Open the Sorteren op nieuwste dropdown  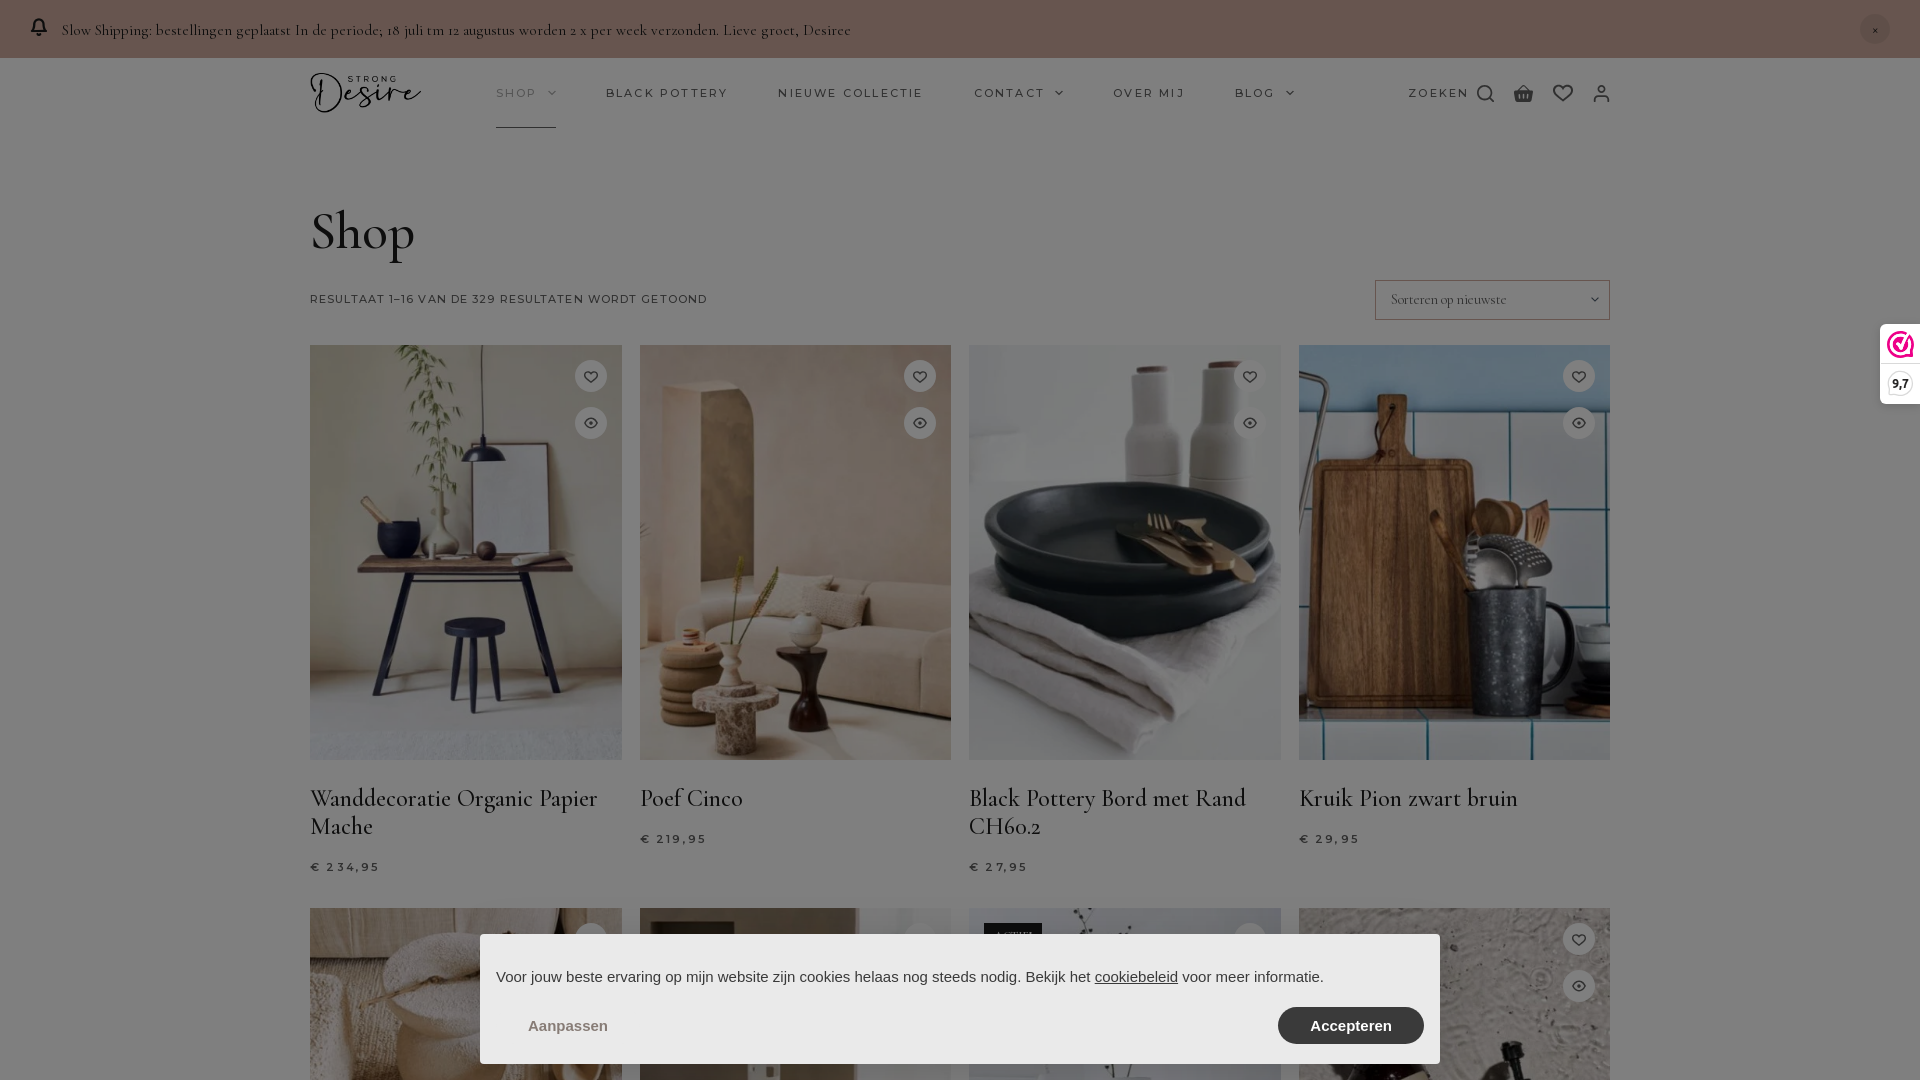1492,300
